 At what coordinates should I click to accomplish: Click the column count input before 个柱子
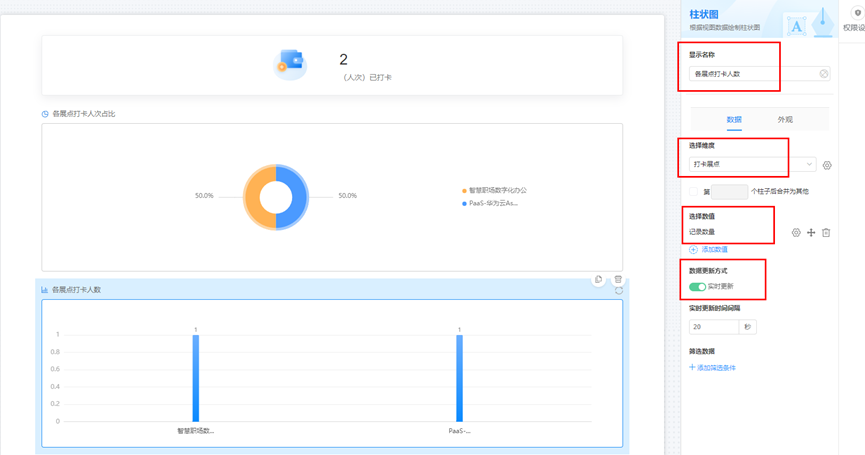pyautogui.click(x=729, y=191)
